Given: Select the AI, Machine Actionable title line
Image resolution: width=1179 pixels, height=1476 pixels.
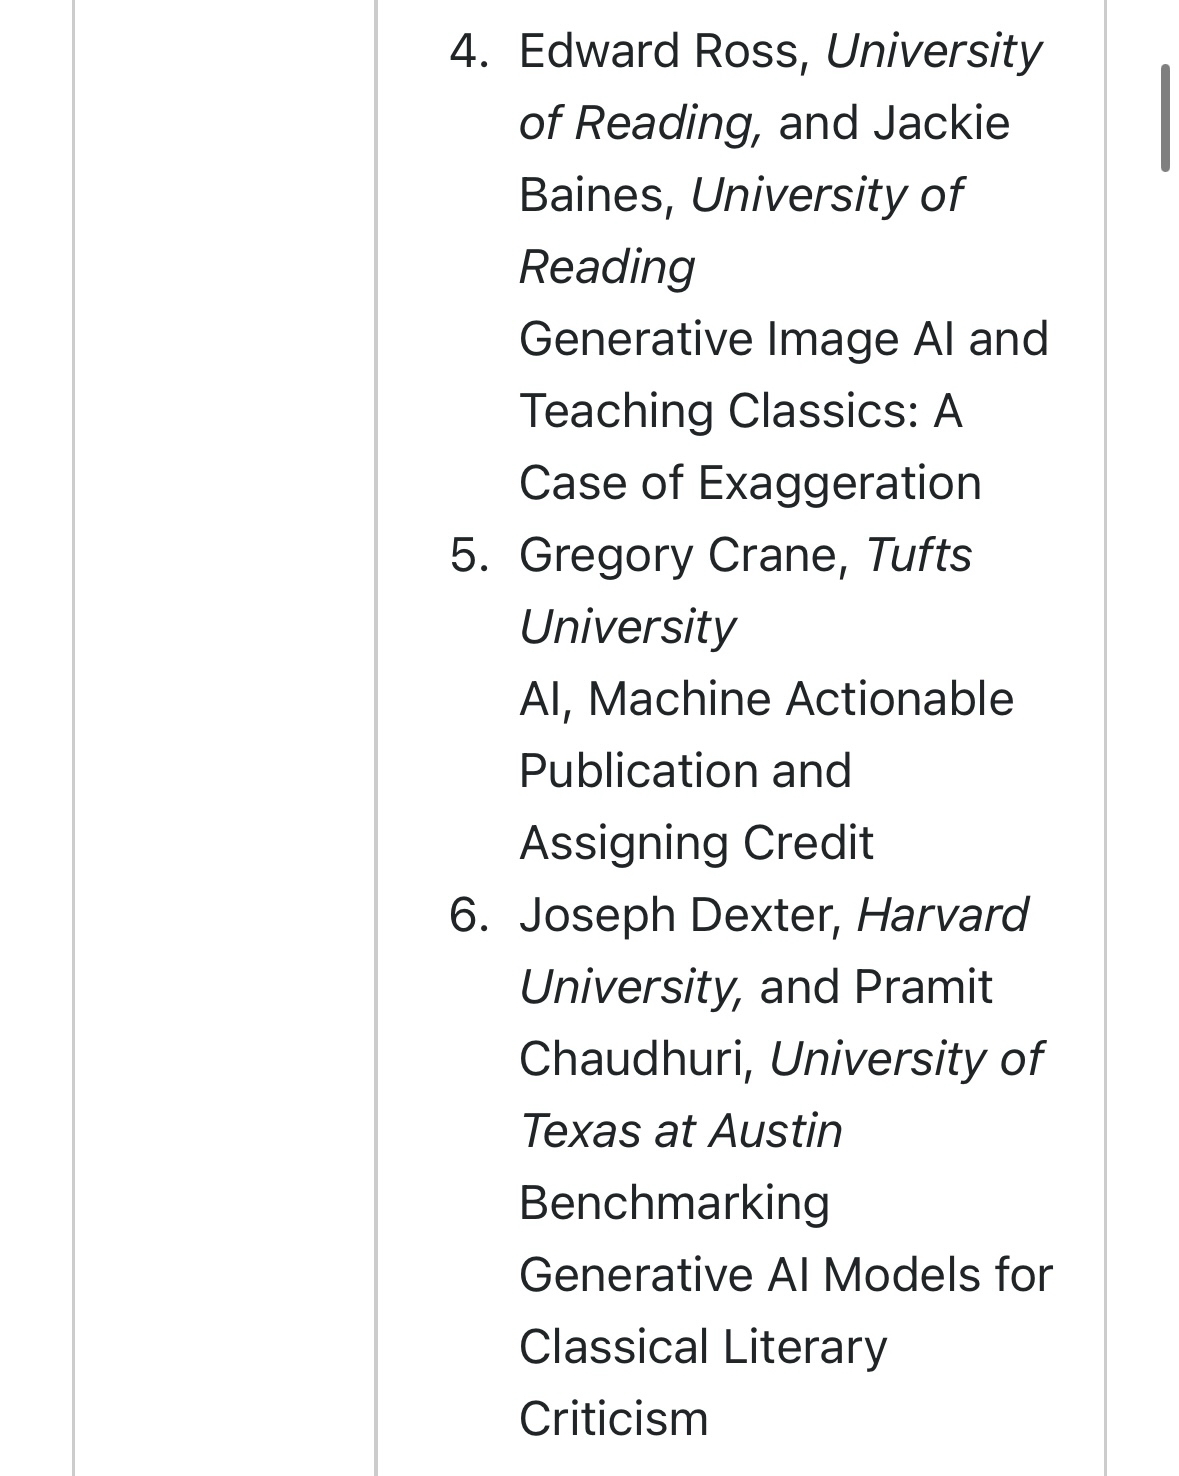Looking at the screenshot, I should tap(766, 699).
